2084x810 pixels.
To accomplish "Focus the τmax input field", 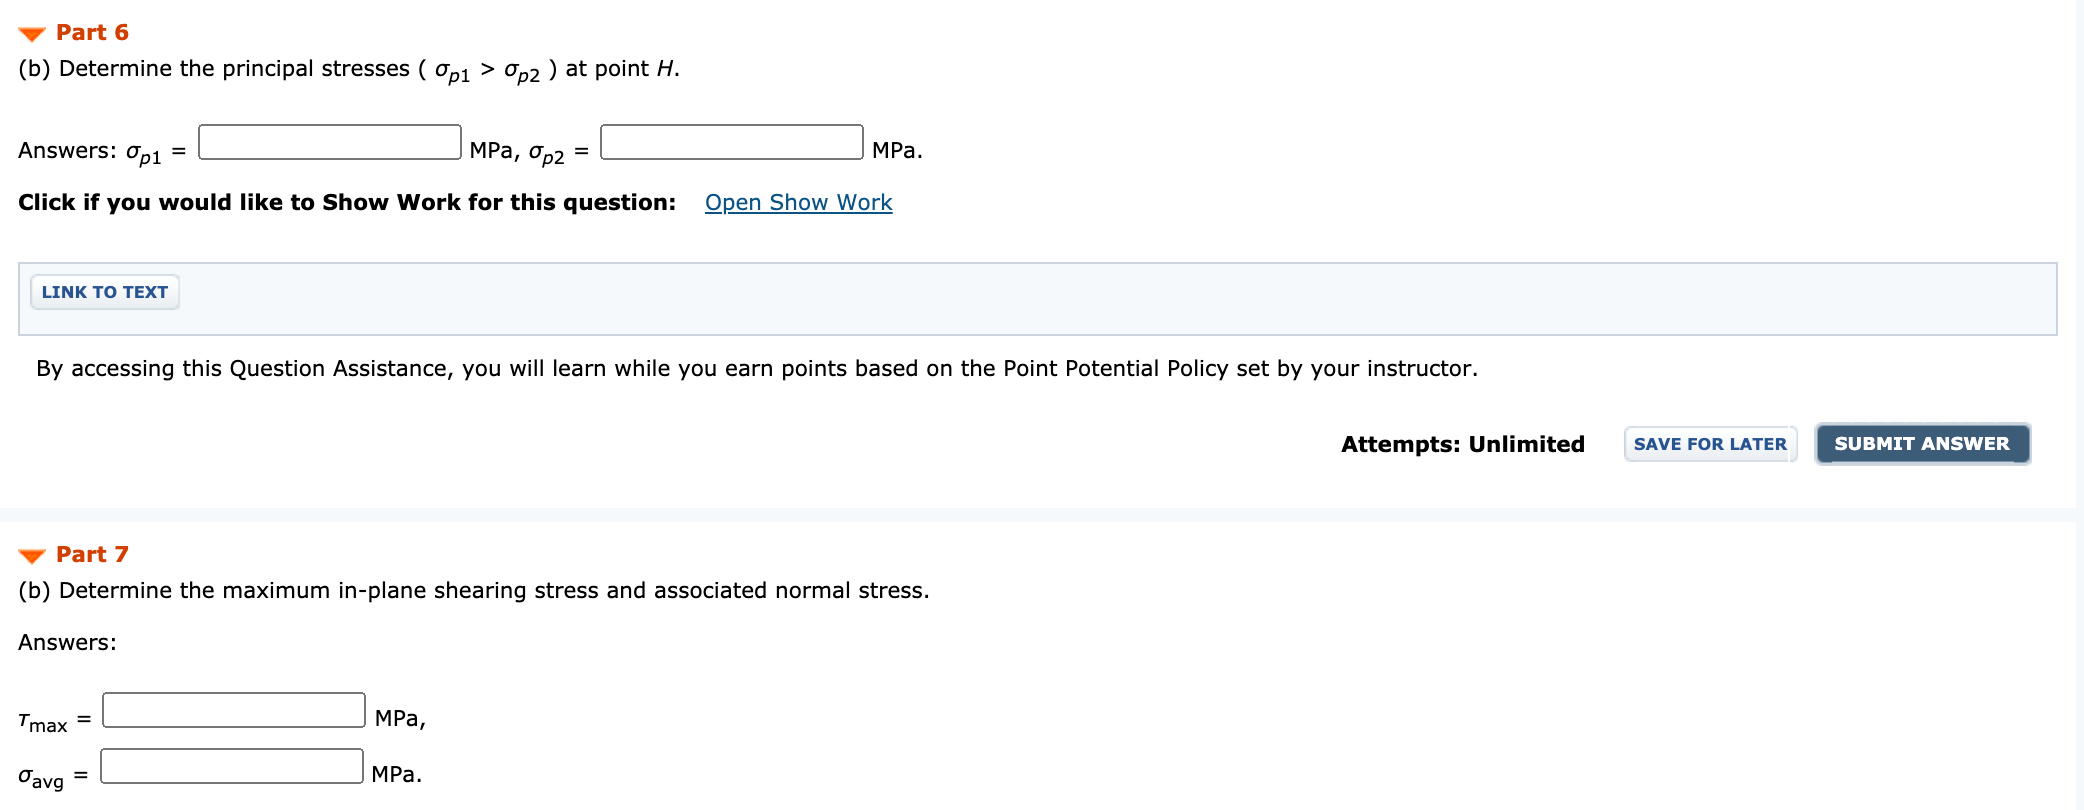I will click(x=234, y=710).
